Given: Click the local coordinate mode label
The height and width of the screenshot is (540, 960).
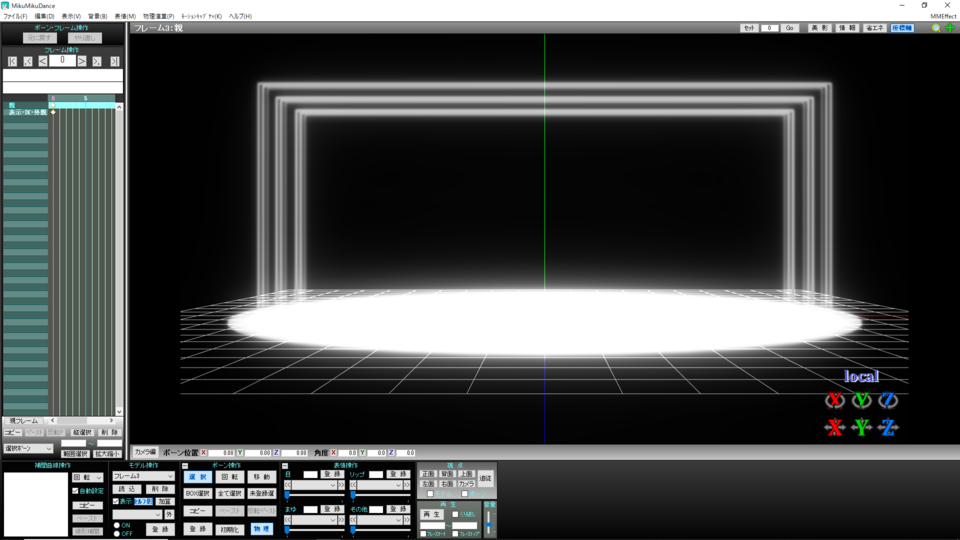Looking at the screenshot, I should pos(861,376).
